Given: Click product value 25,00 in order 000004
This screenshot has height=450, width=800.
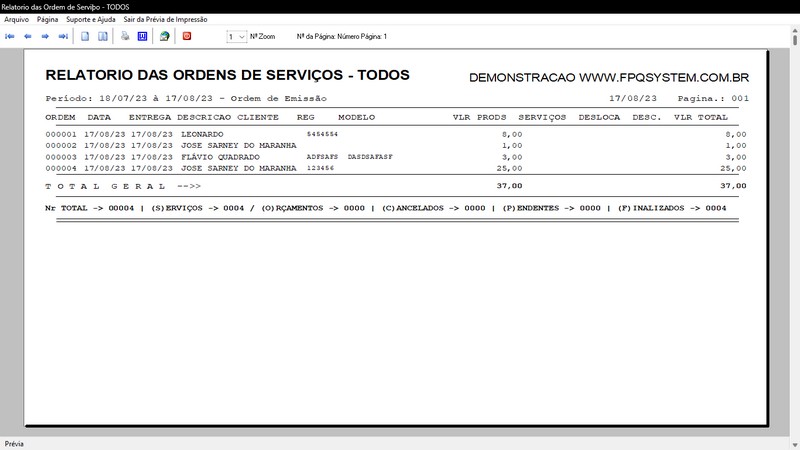Looking at the screenshot, I should 509,168.
